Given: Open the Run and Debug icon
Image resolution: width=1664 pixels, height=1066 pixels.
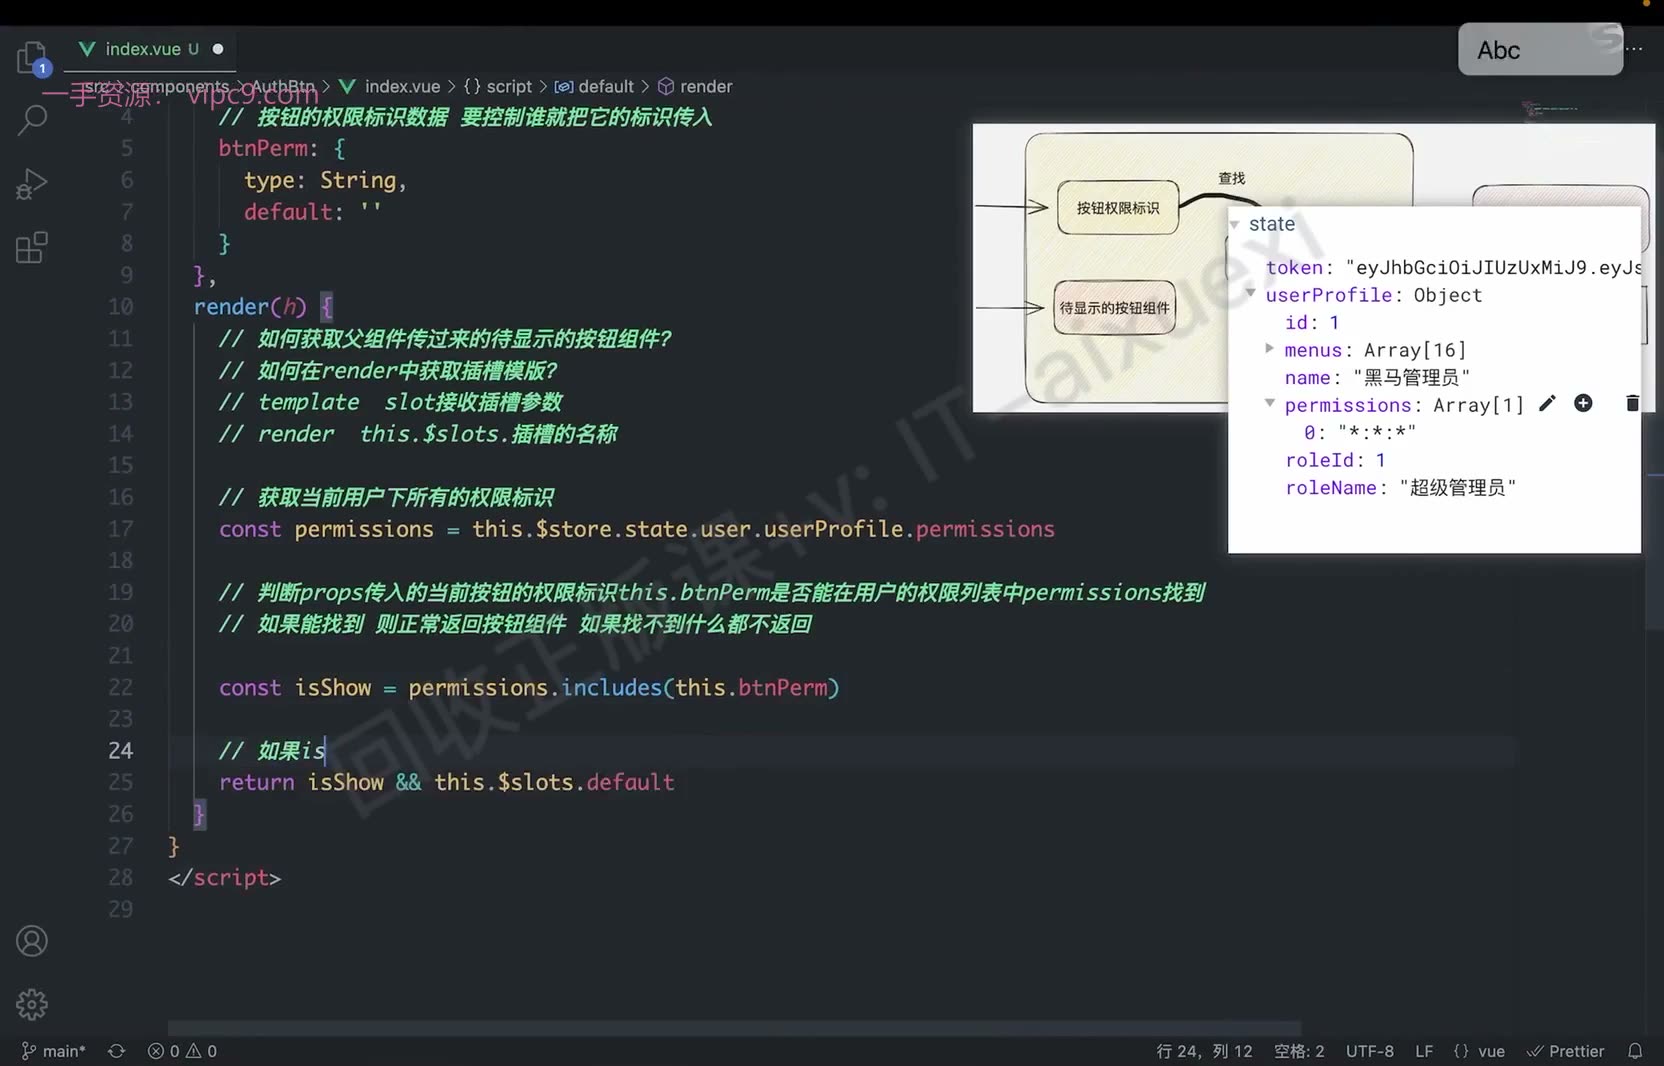Looking at the screenshot, I should 32,184.
